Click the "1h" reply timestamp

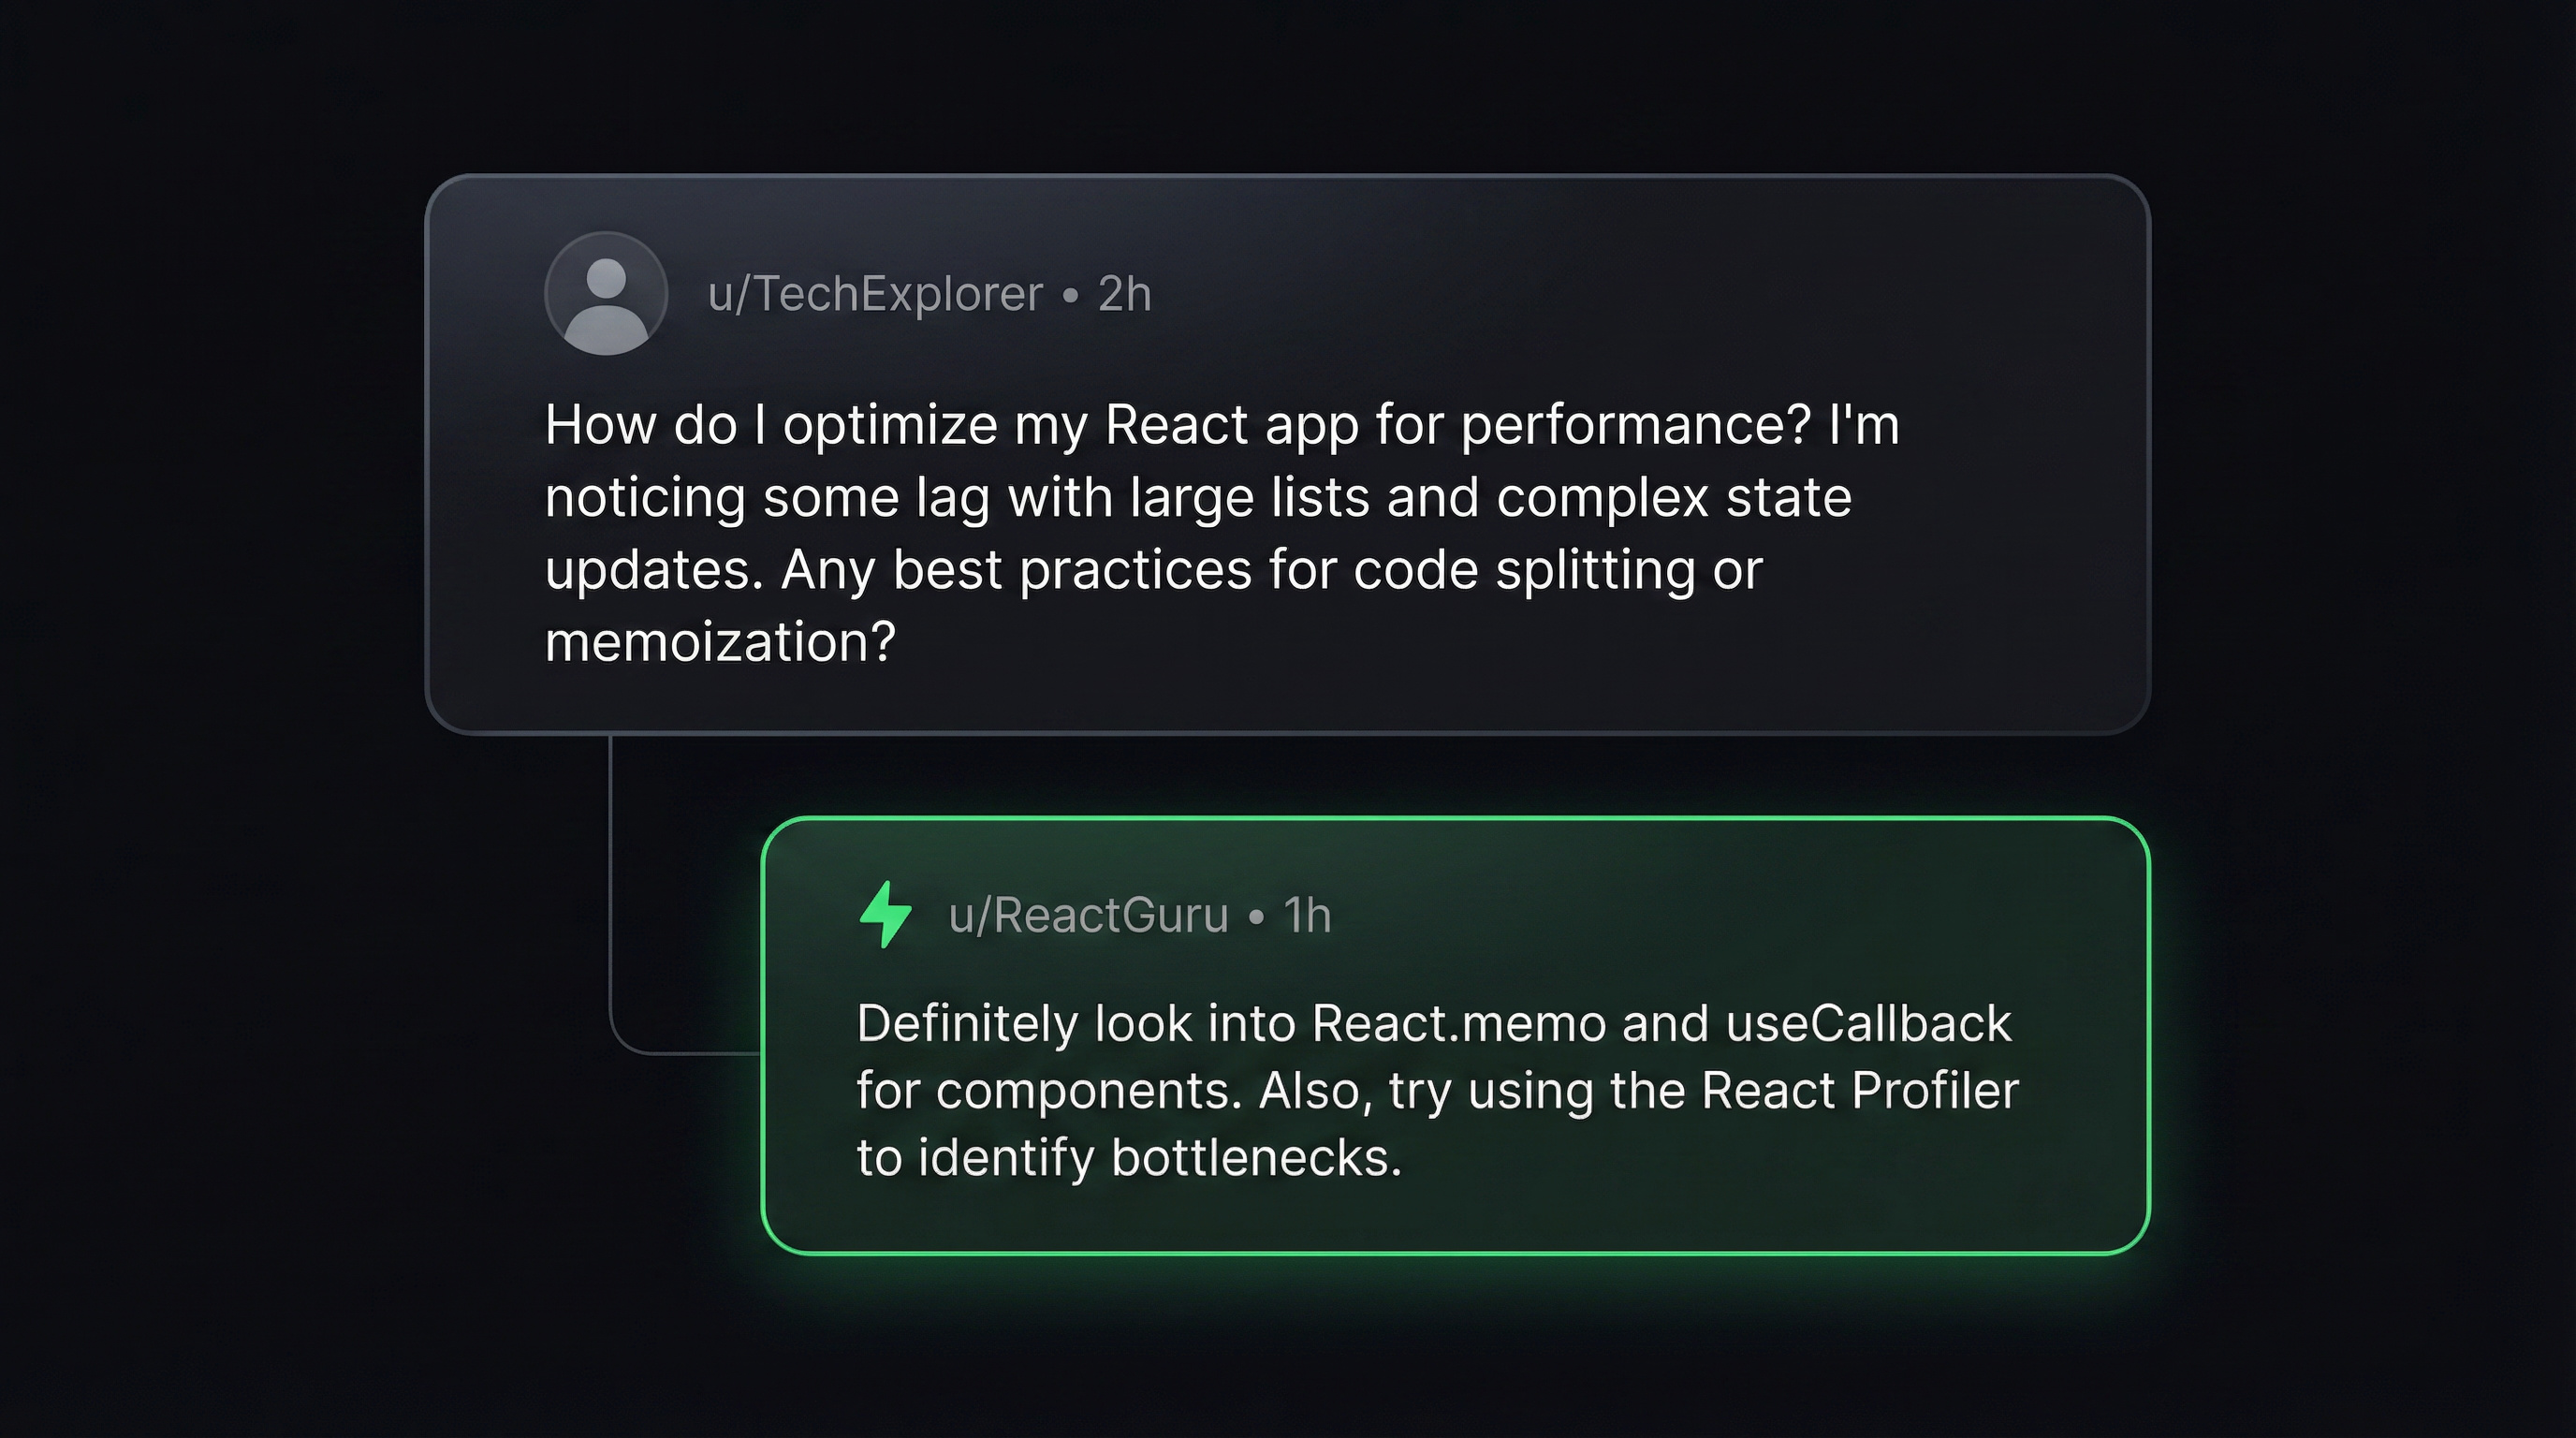pos(1307,915)
